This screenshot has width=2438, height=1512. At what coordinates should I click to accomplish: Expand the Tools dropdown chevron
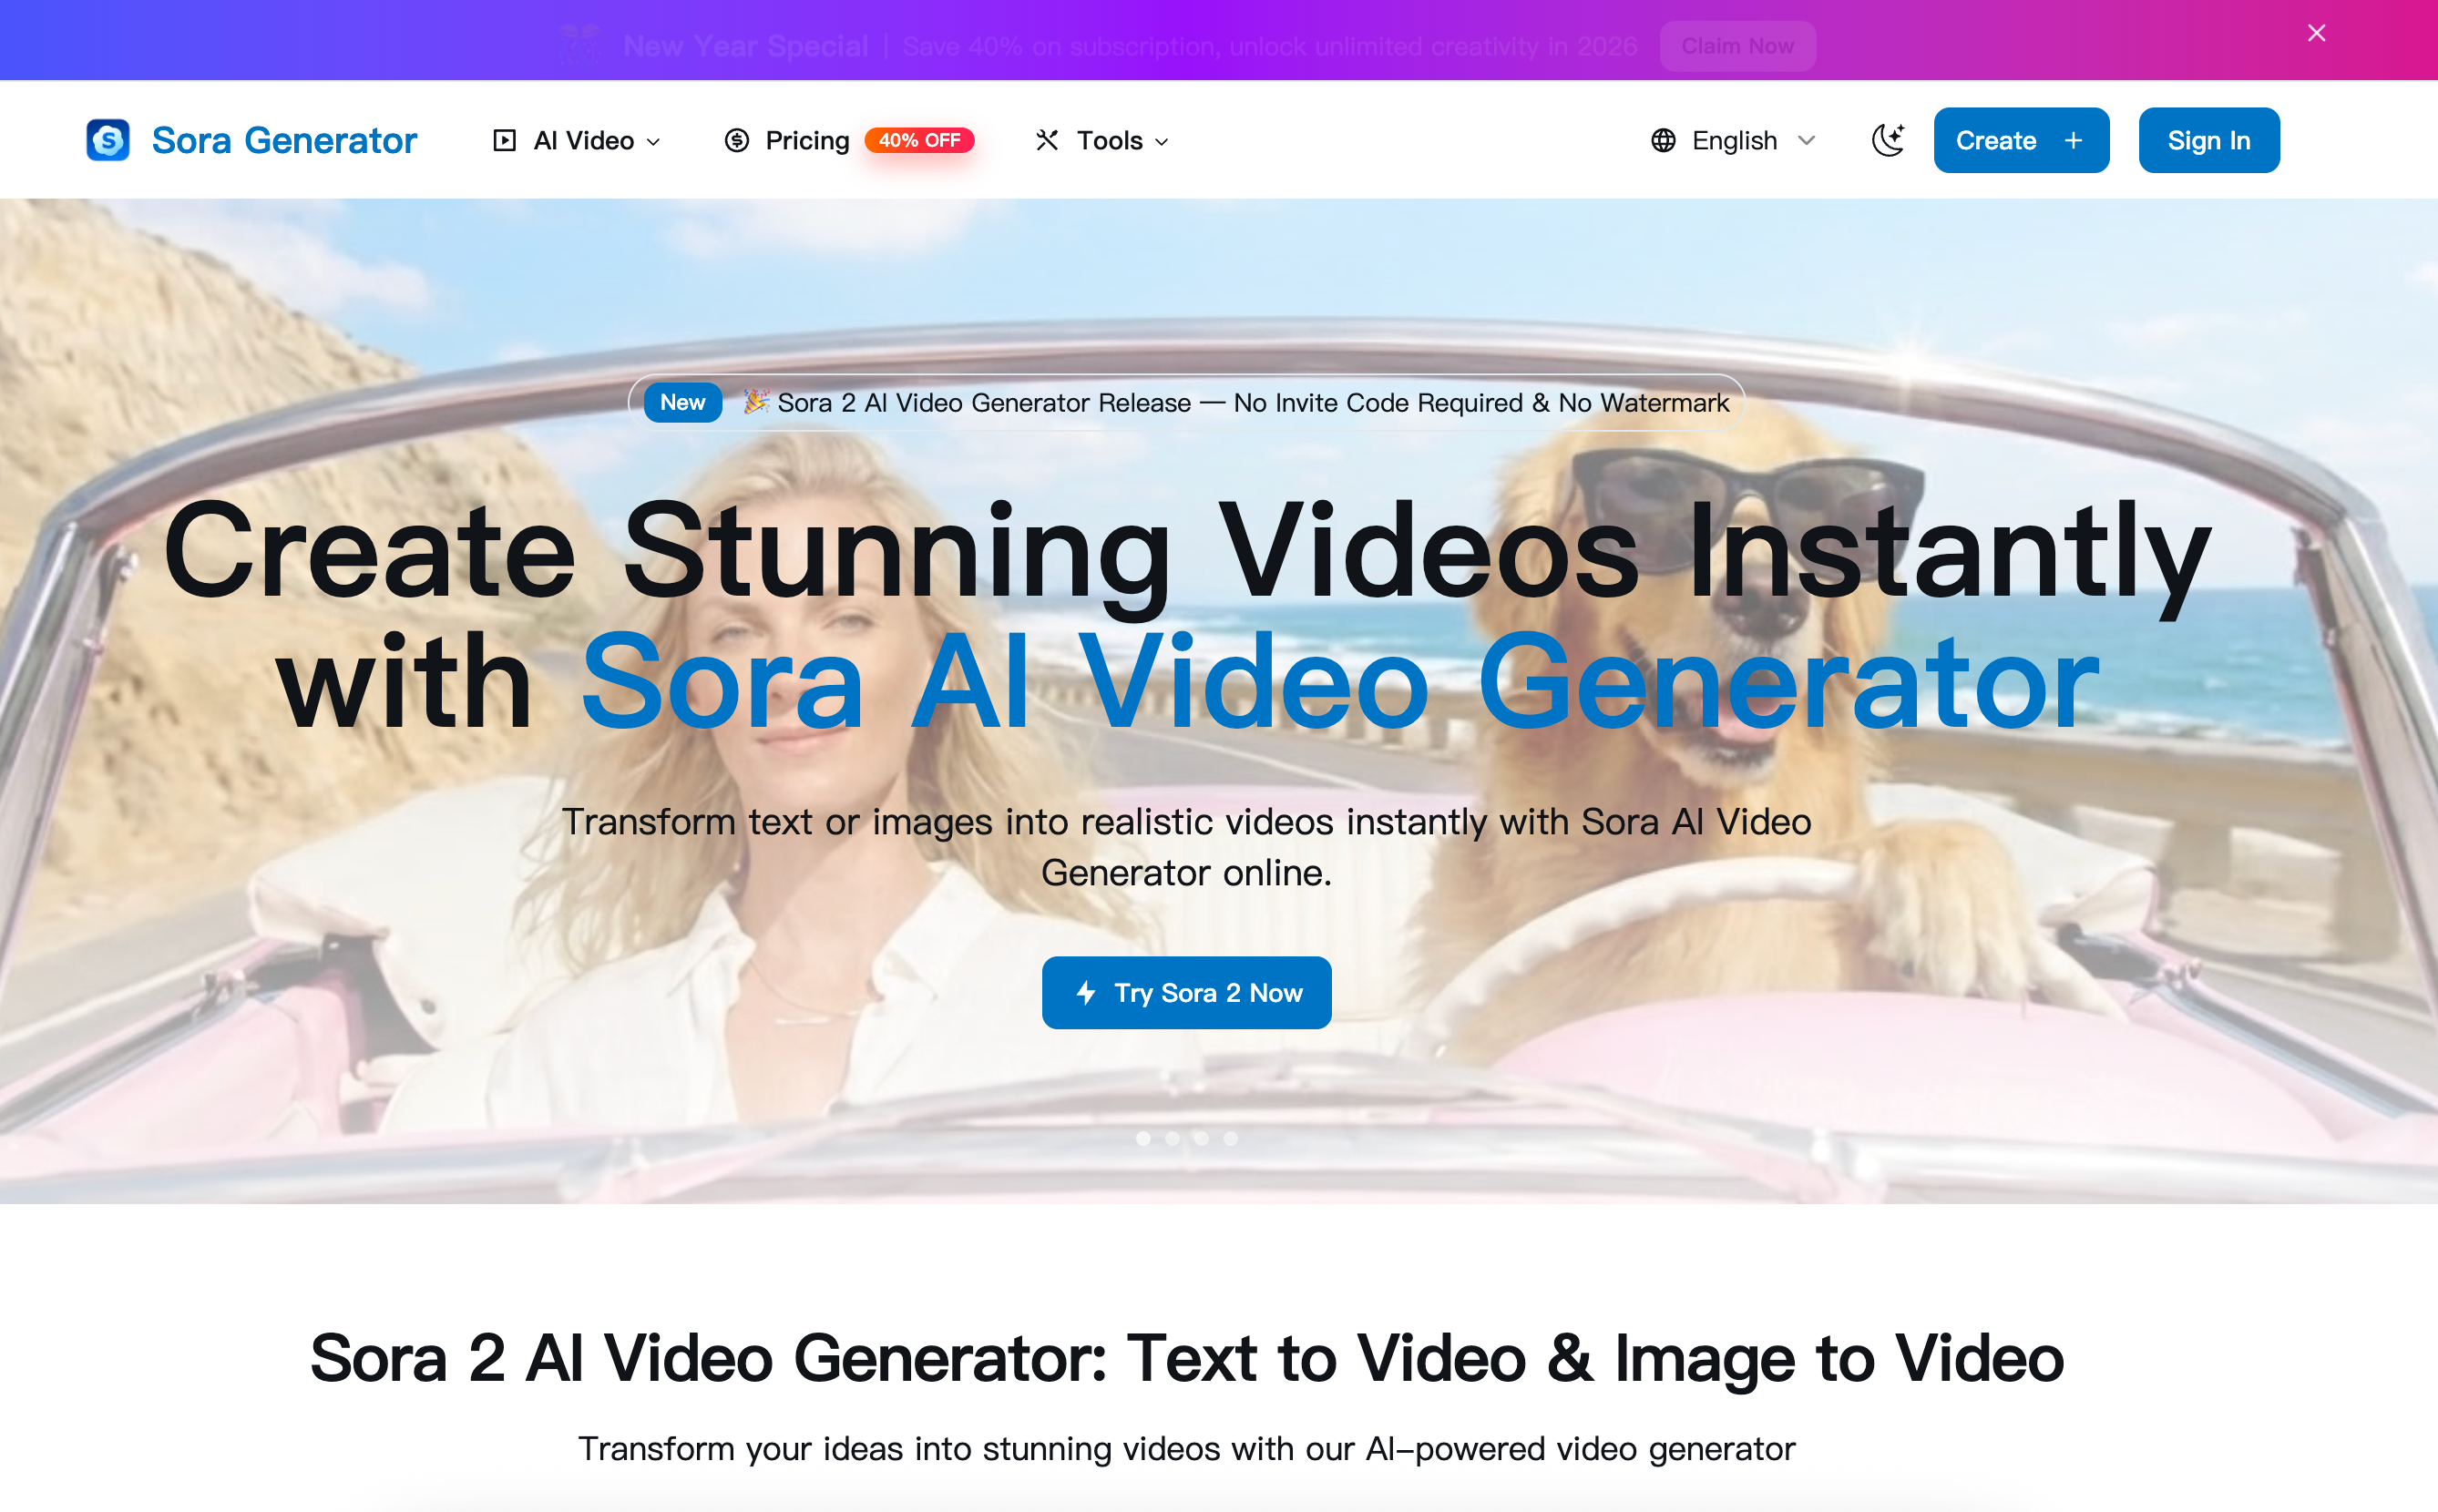click(x=1162, y=142)
